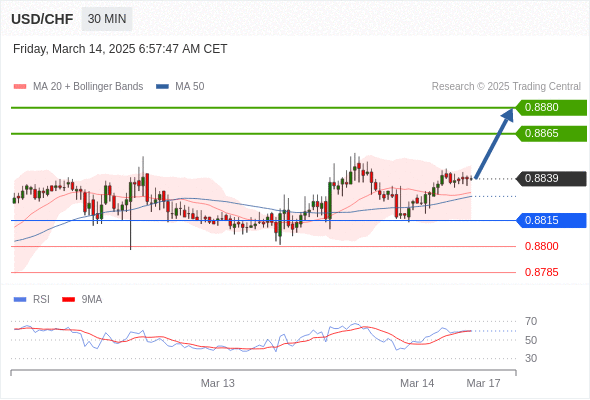Click the RSI 30 level label
Image resolution: width=590 pixels, height=400 pixels.
(531, 358)
